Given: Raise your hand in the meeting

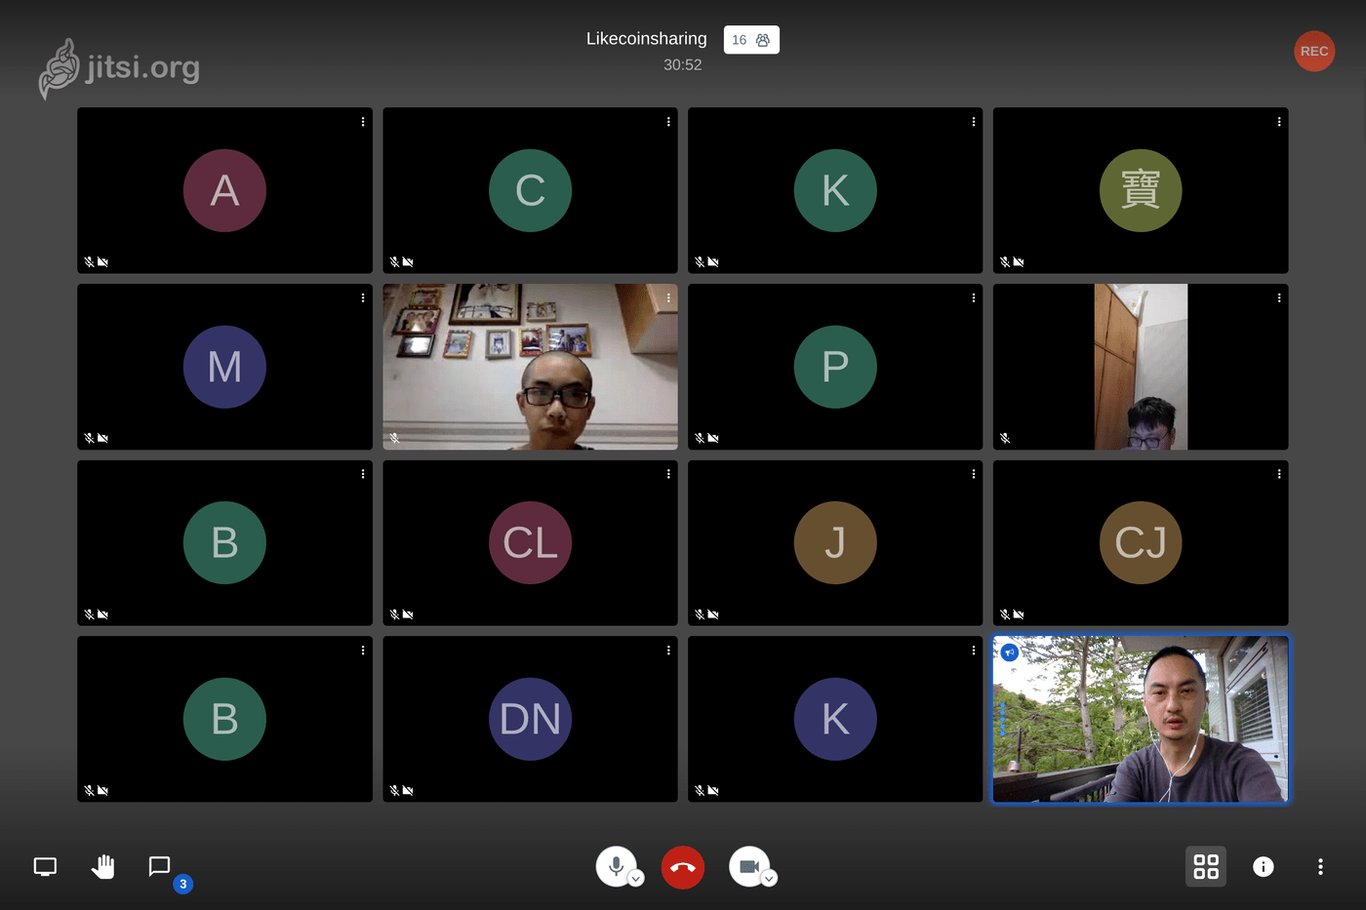Looking at the screenshot, I should [103, 867].
